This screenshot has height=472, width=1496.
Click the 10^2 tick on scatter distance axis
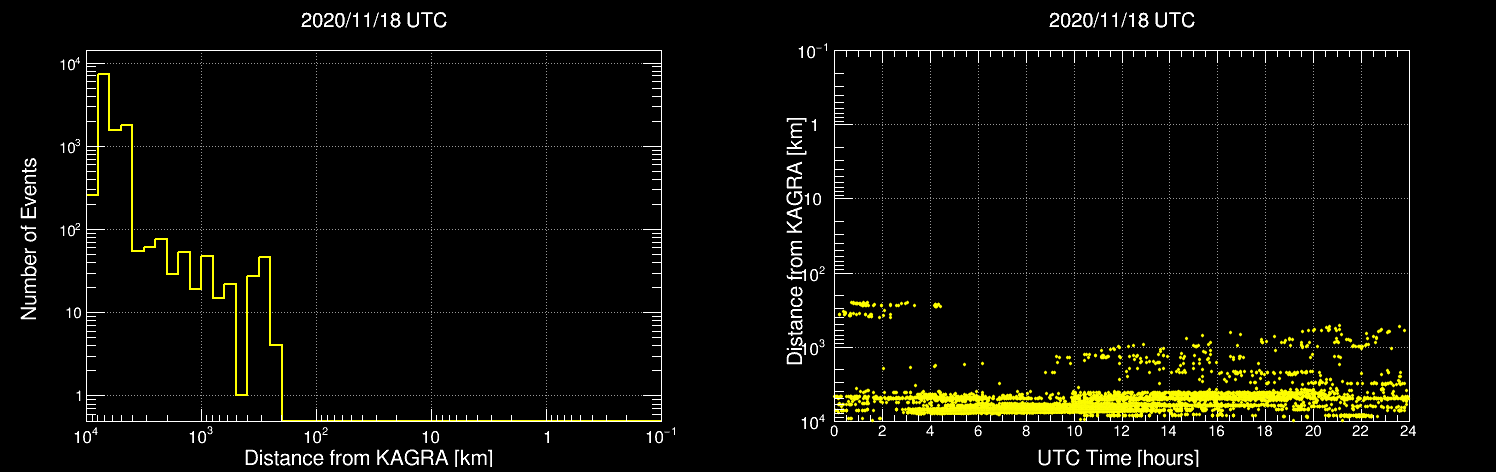click(816, 273)
